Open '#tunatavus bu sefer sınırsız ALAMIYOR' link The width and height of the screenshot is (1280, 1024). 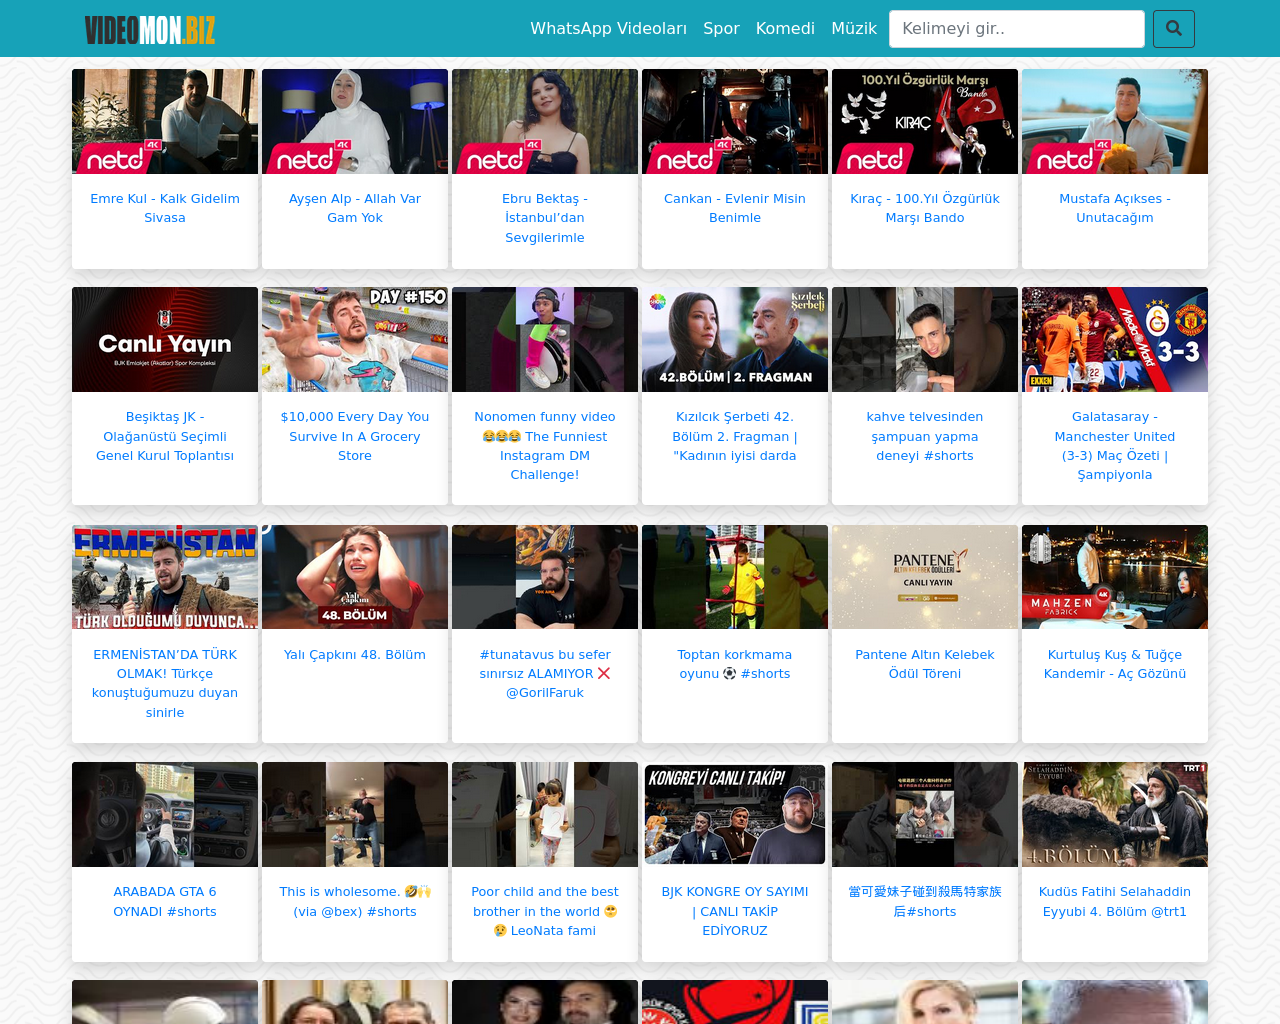[x=545, y=673]
